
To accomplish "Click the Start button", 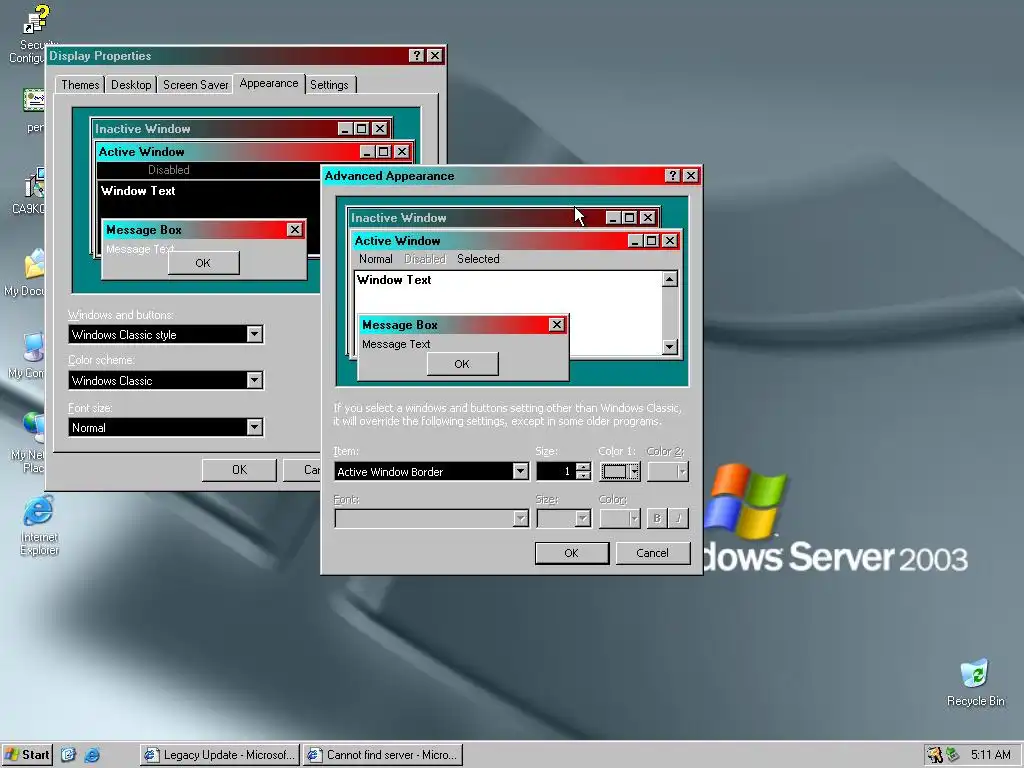I will (x=27, y=755).
